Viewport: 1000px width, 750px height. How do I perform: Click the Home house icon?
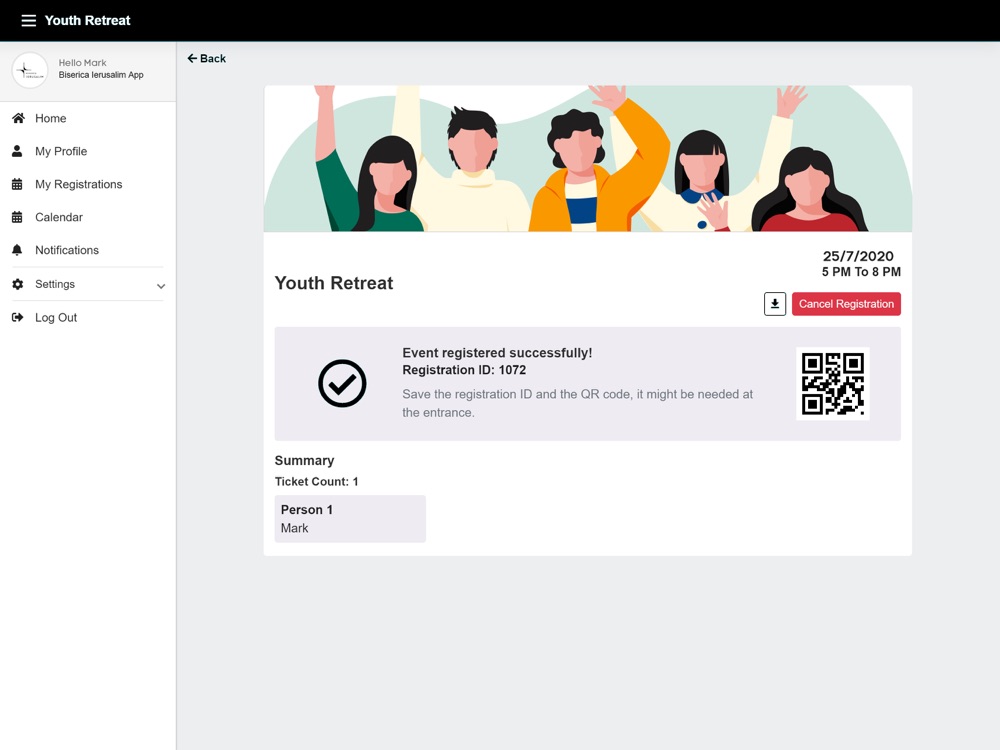tap(18, 118)
